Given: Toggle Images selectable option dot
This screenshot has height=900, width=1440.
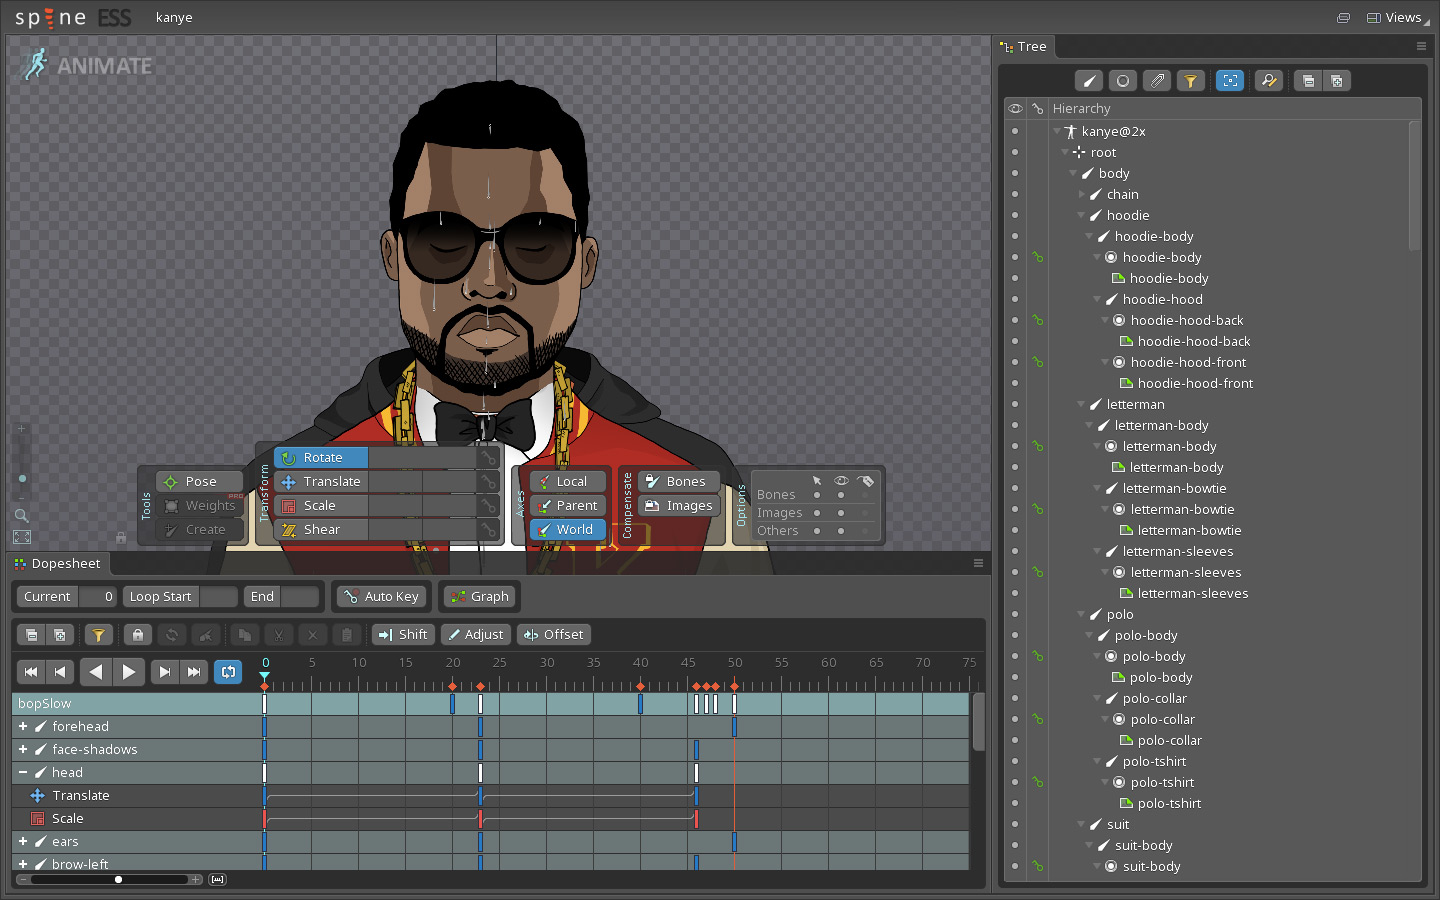Looking at the screenshot, I should pyautogui.click(x=817, y=513).
